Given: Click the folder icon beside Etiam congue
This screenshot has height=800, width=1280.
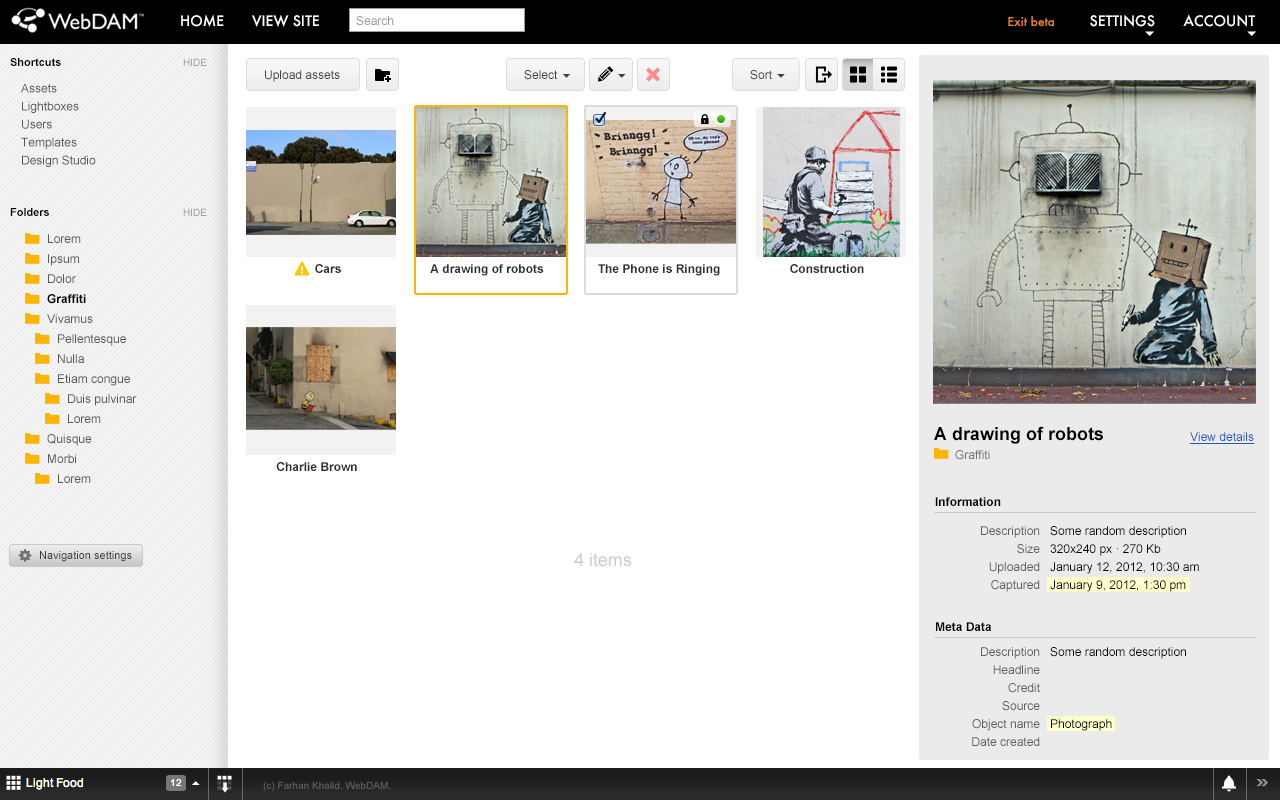Looking at the screenshot, I should click(42, 379).
